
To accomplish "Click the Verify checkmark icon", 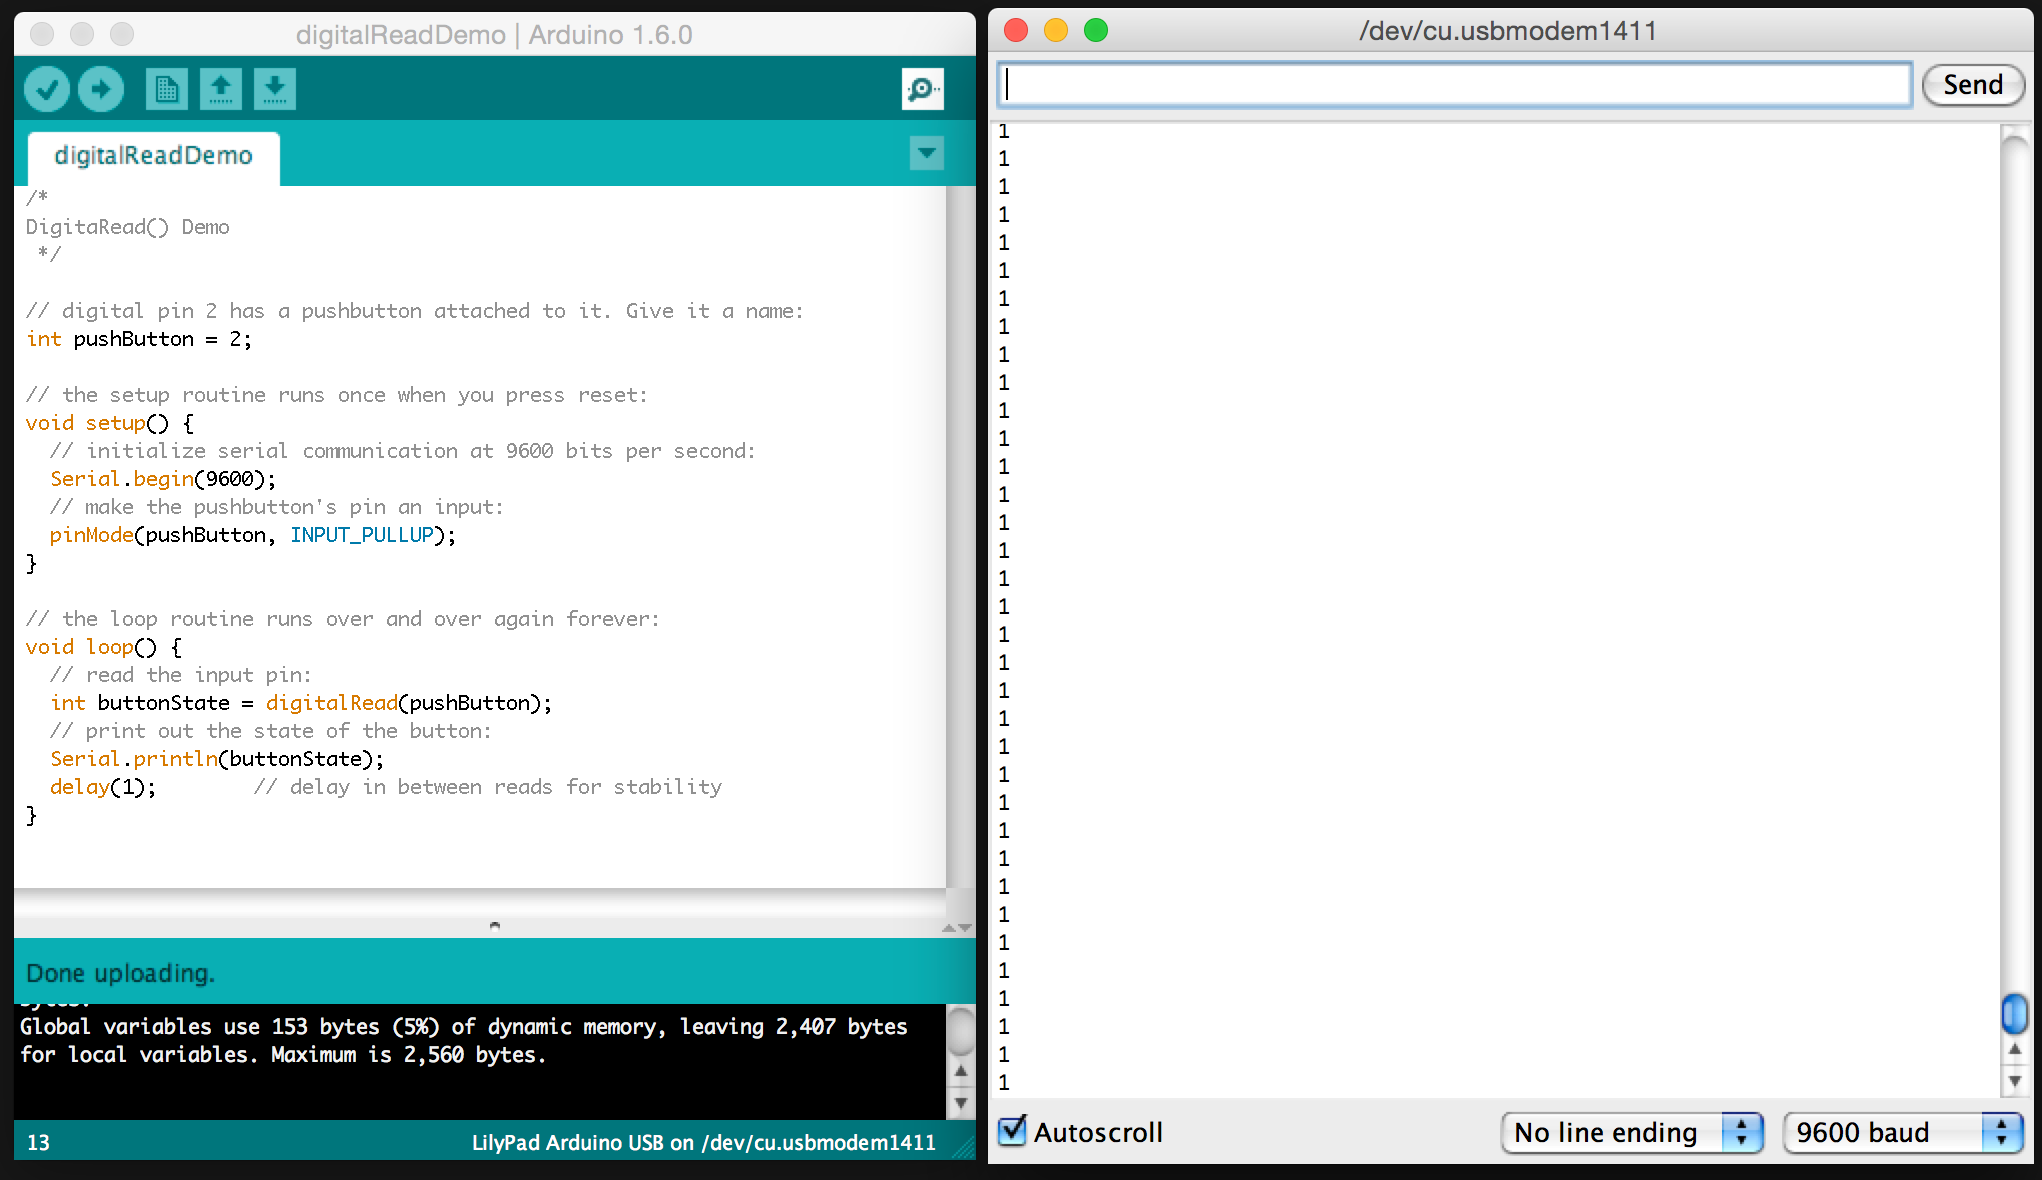I will (46, 89).
